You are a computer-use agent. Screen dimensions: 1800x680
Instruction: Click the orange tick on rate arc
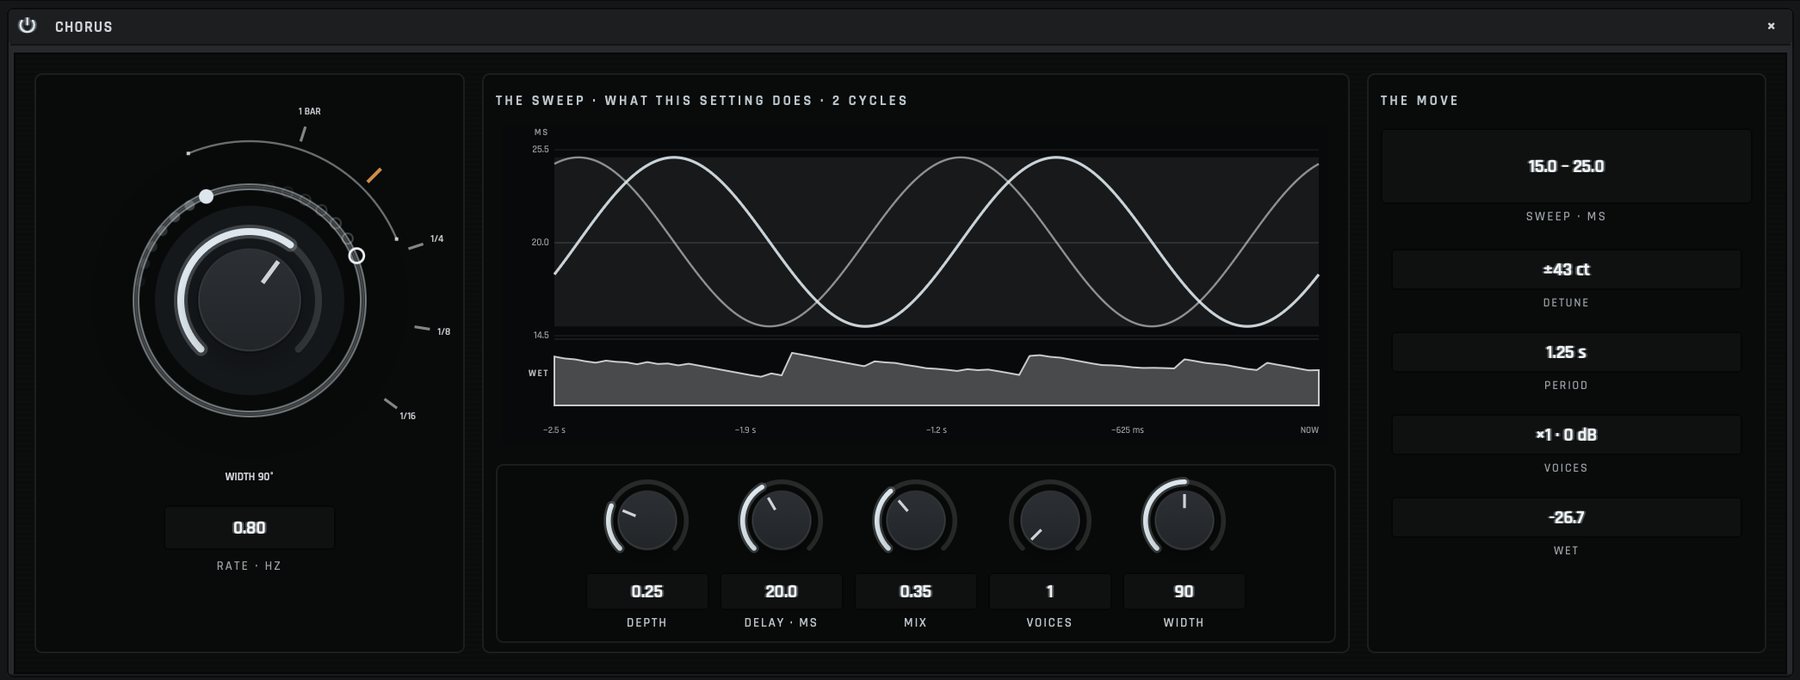click(x=374, y=175)
